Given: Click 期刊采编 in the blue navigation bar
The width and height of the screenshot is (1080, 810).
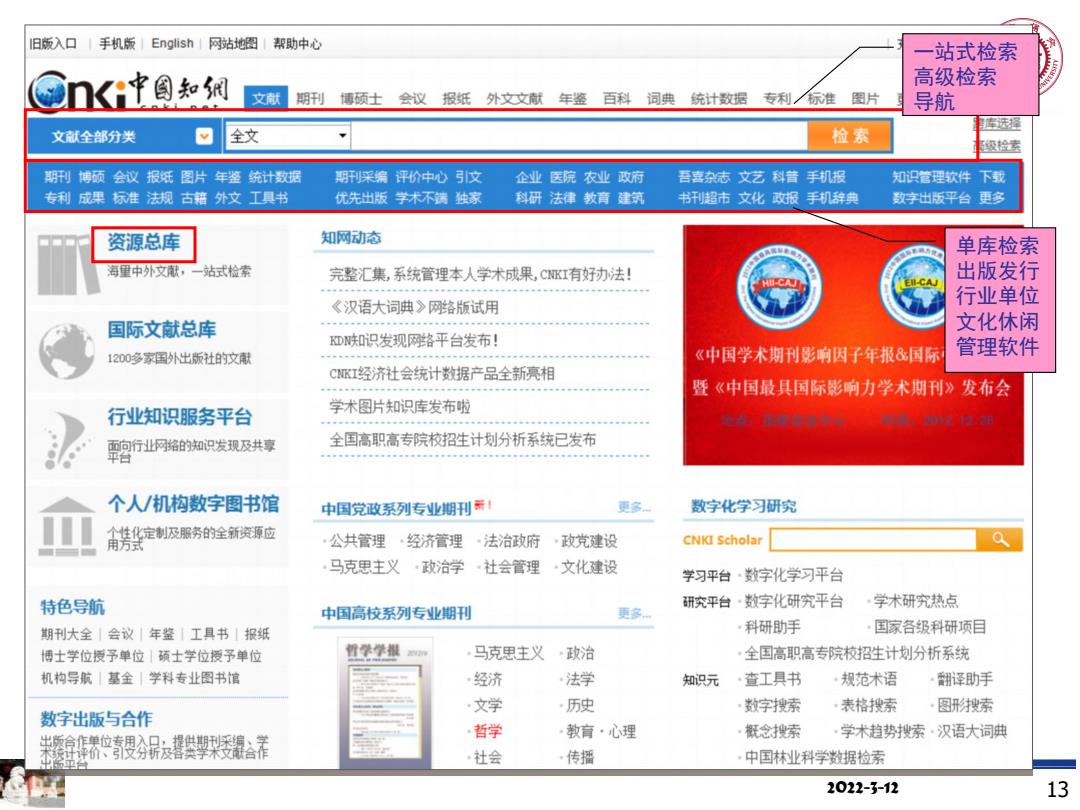Looking at the screenshot, I should tap(361, 177).
